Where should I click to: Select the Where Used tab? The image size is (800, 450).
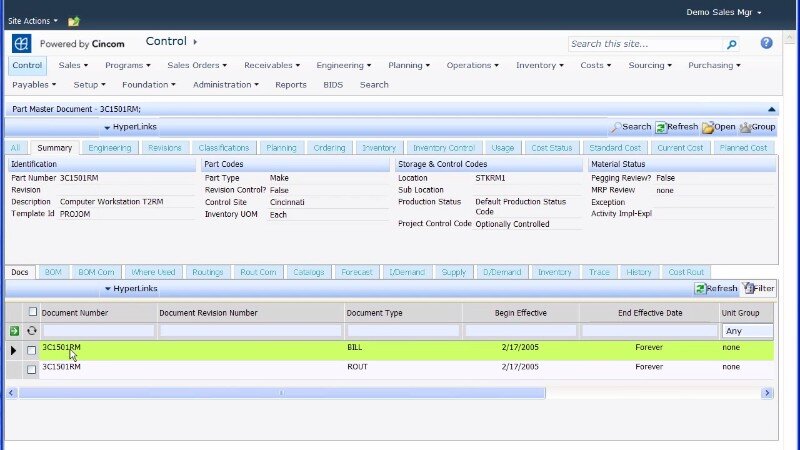pos(153,272)
